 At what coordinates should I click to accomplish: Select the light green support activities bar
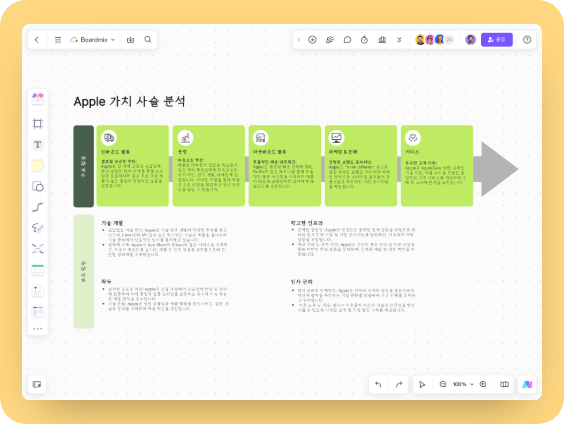83,272
